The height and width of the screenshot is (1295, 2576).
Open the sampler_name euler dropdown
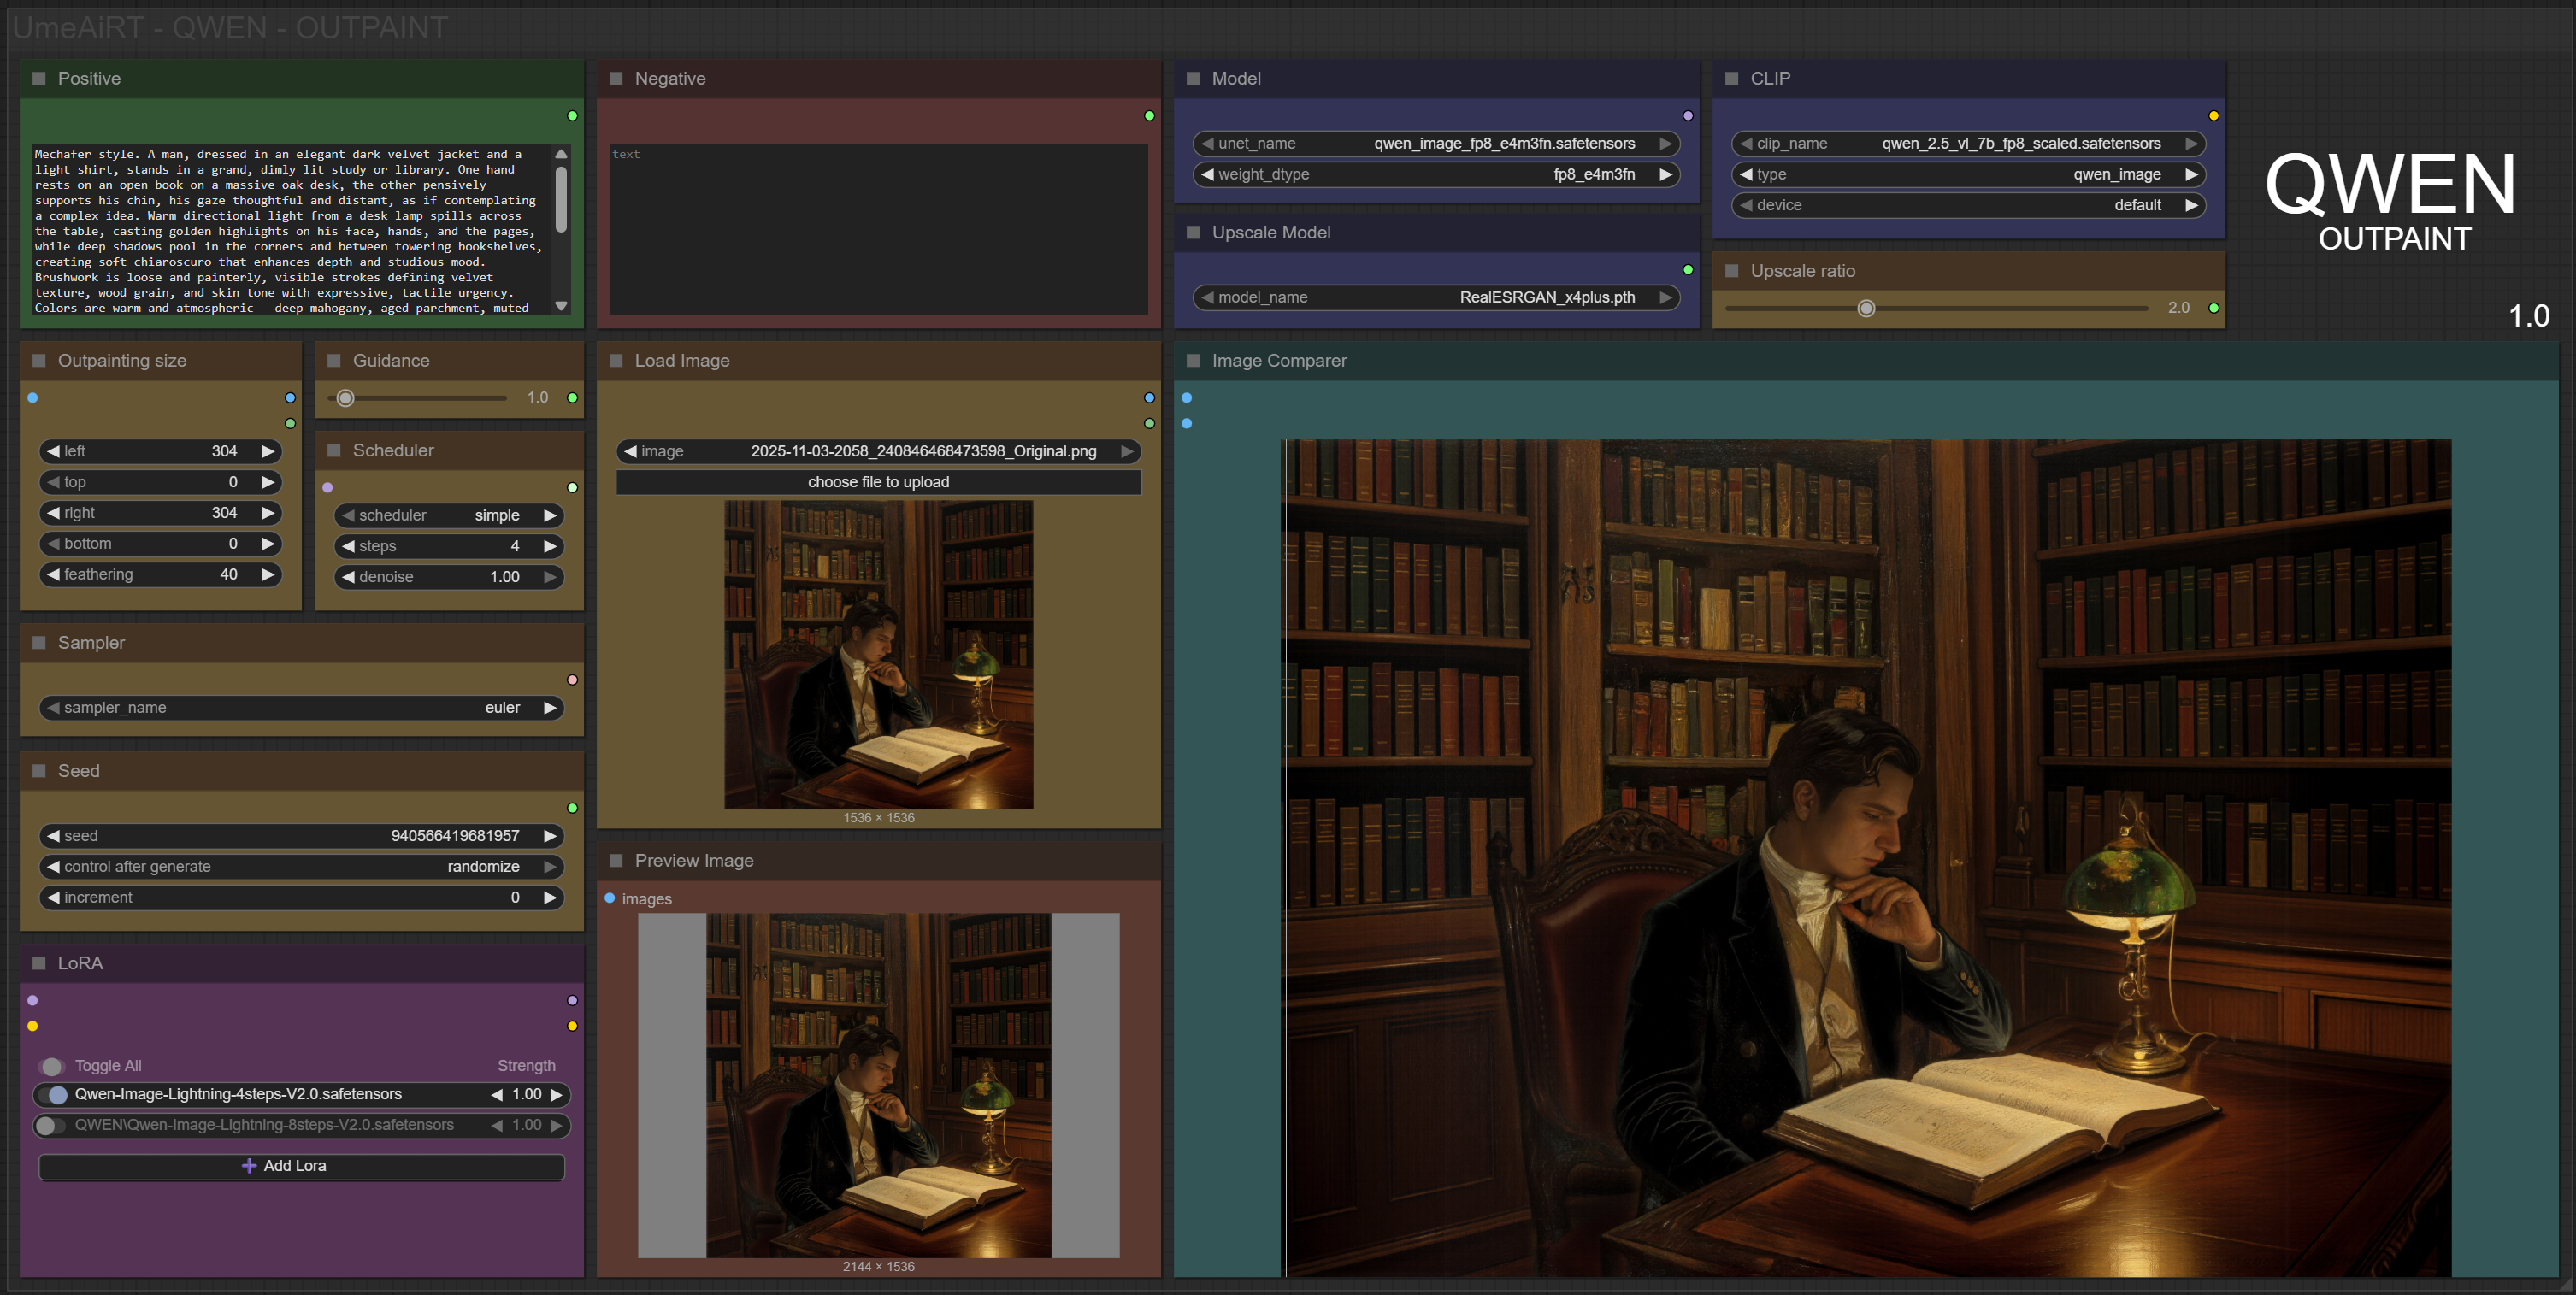pos(300,707)
